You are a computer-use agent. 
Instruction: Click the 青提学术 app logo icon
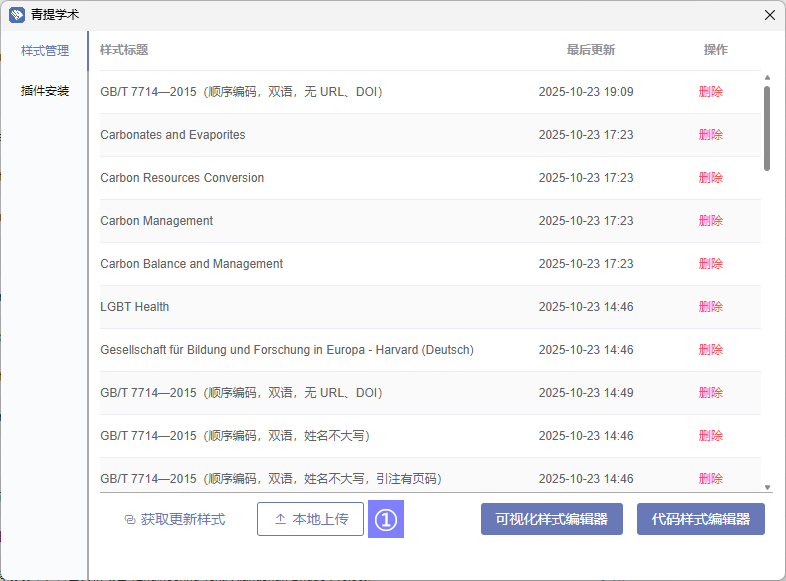17,15
